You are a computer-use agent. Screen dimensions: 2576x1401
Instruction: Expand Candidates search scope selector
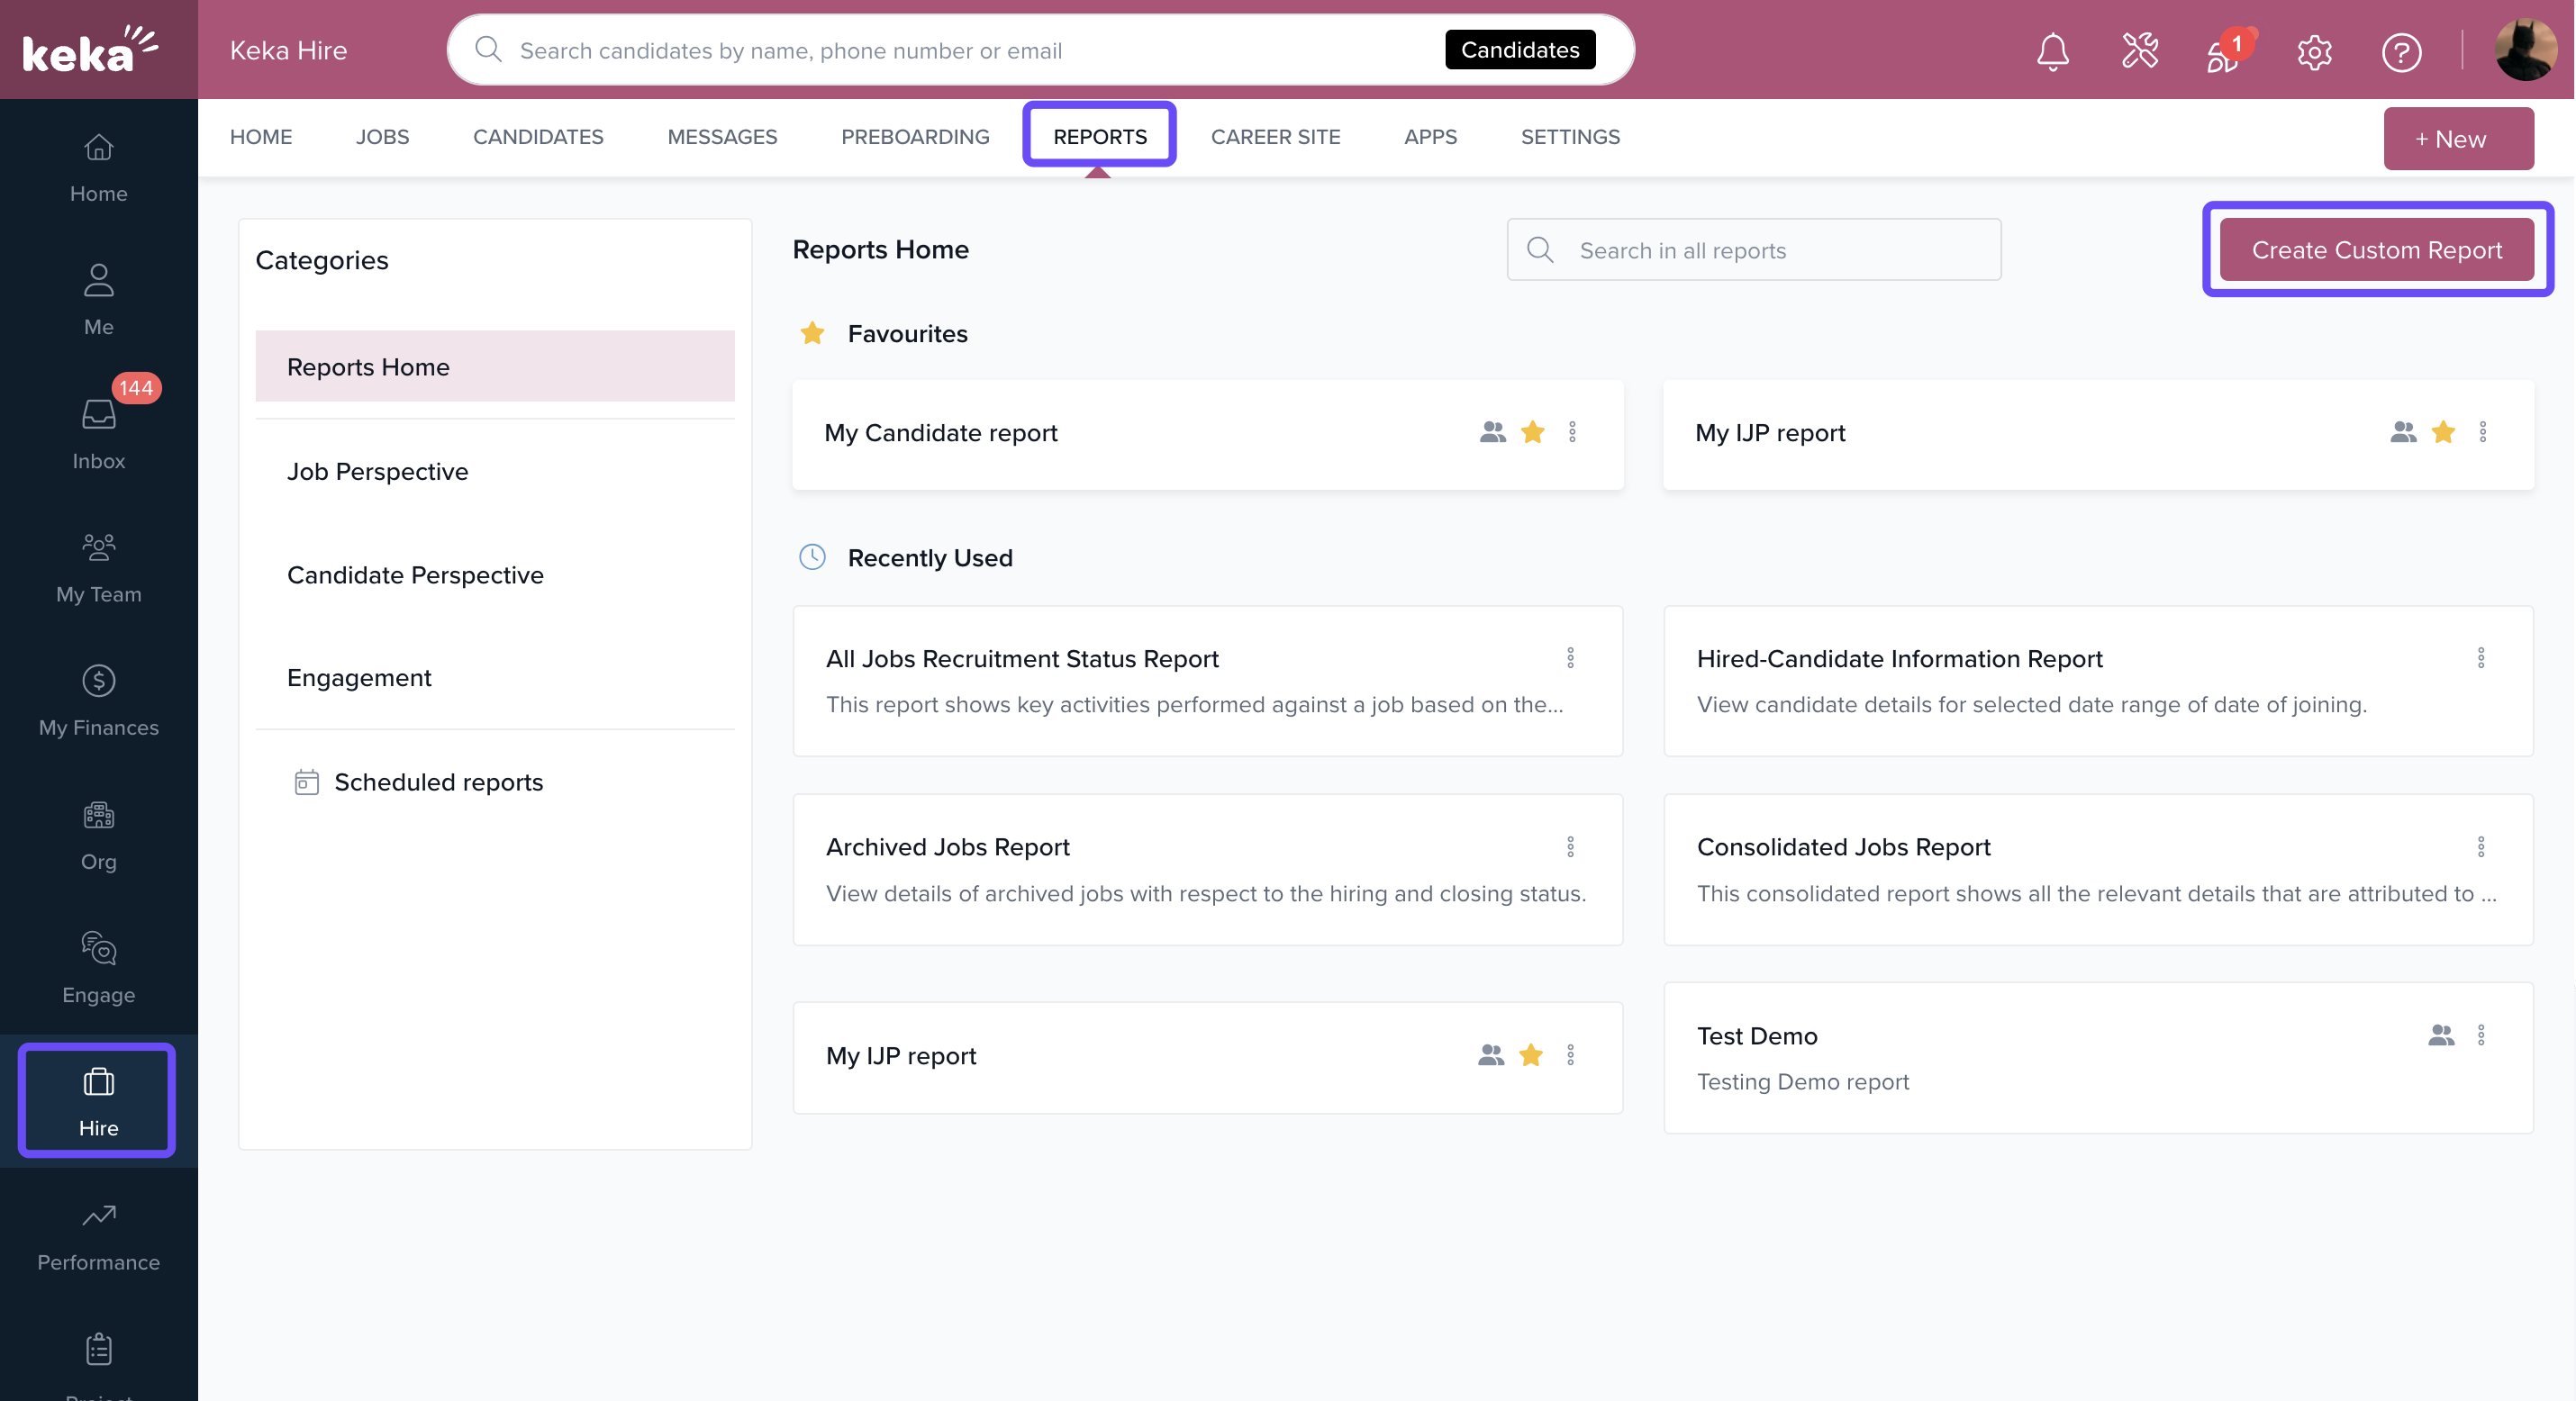(x=1519, y=50)
